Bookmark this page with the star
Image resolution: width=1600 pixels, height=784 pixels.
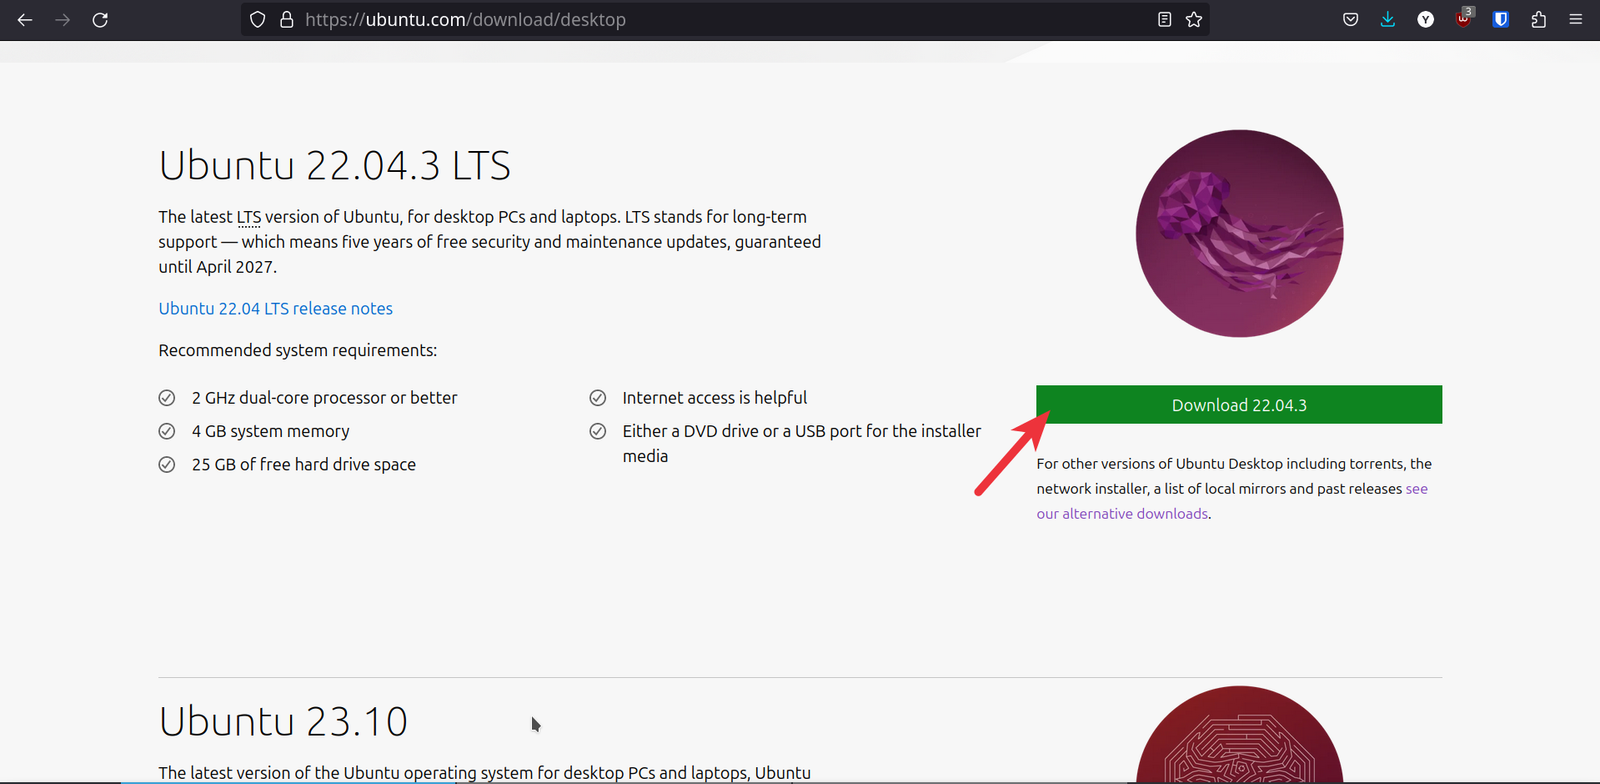point(1194,20)
